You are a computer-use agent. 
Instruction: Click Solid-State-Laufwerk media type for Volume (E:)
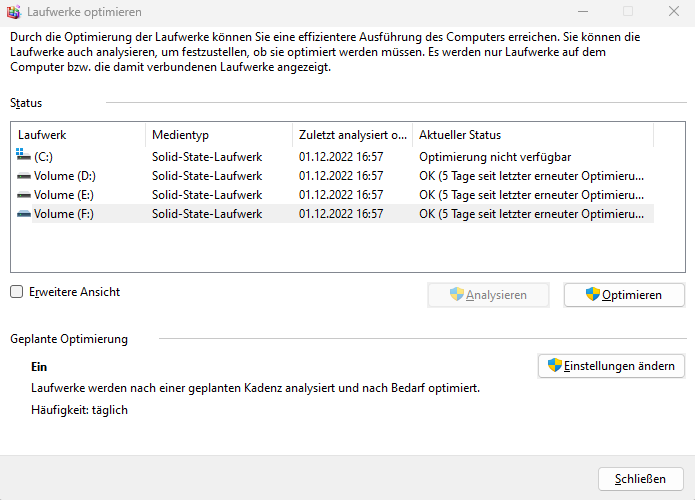click(207, 195)
